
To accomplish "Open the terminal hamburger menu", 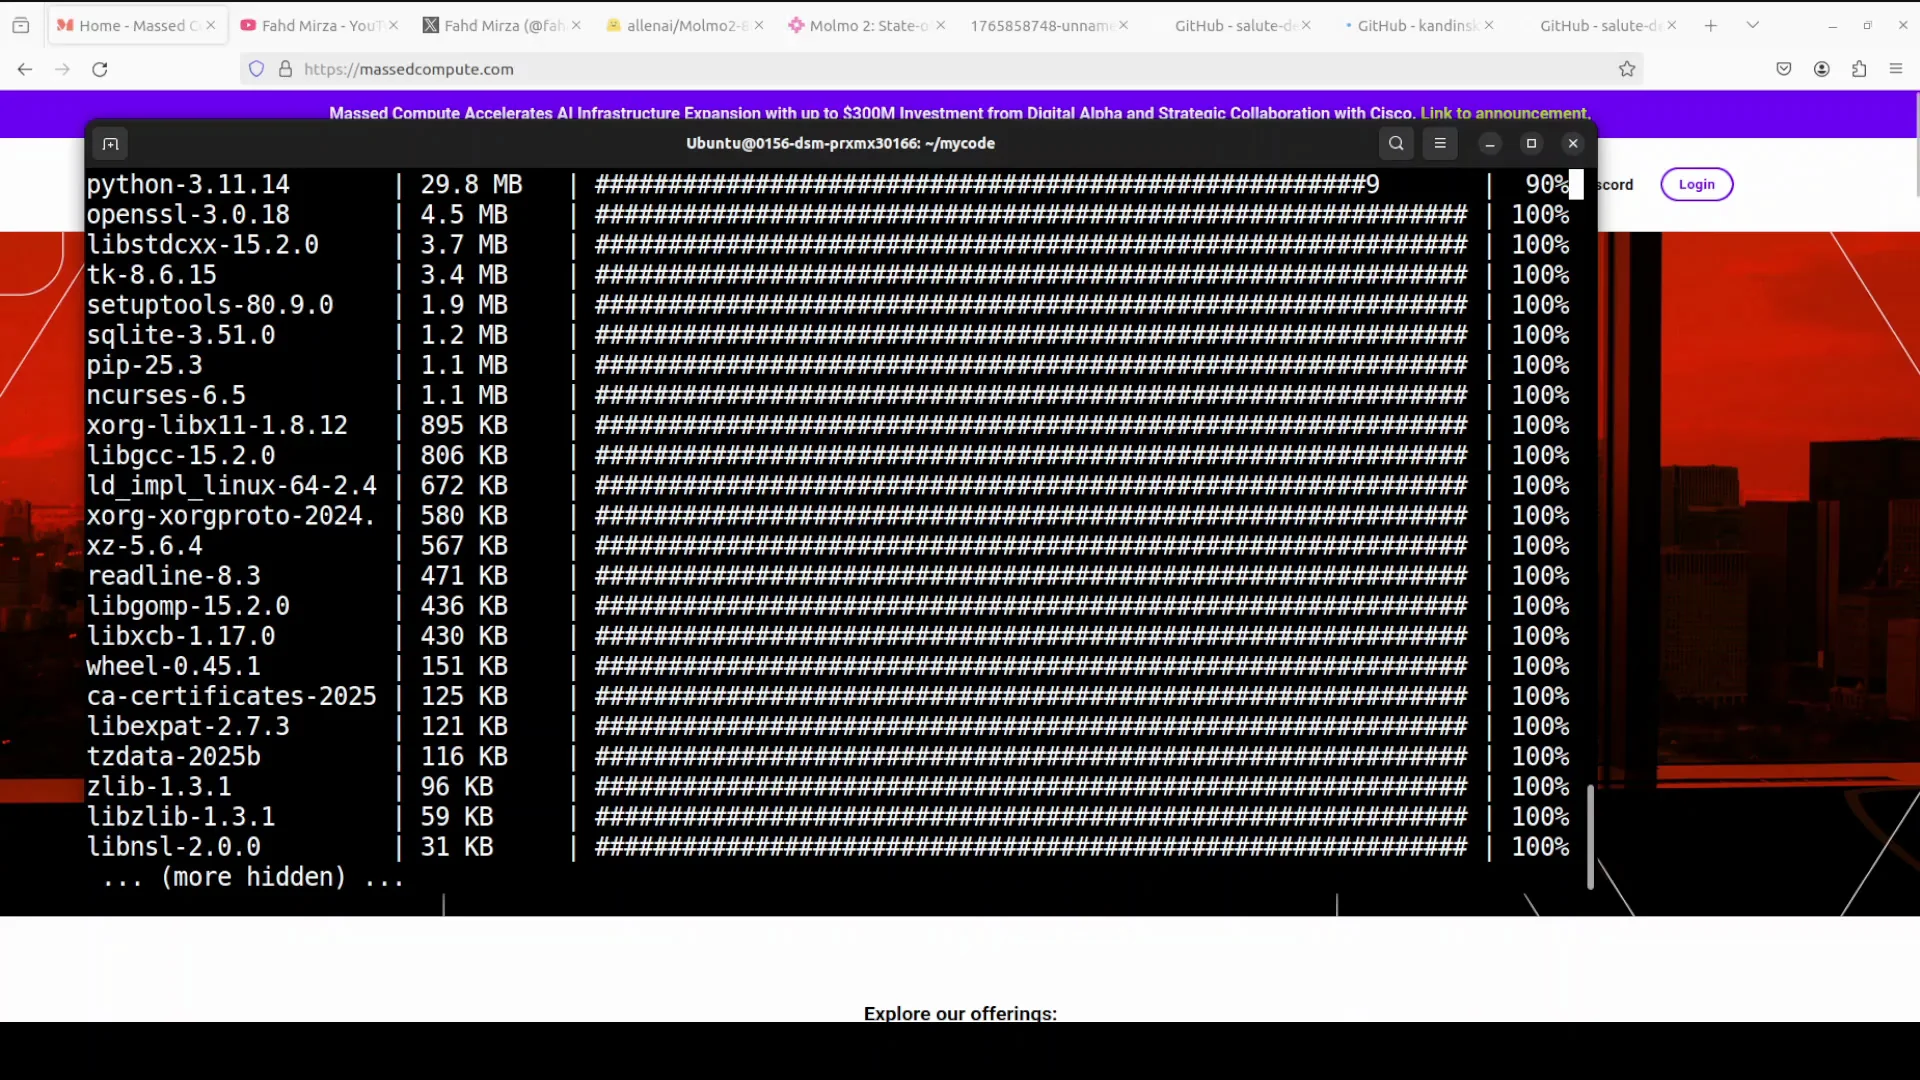I will tap(1440, 143).
